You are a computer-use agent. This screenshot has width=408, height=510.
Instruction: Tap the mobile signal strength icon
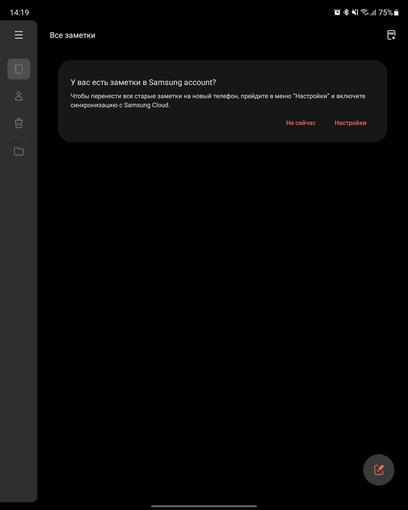pos(373,13)
